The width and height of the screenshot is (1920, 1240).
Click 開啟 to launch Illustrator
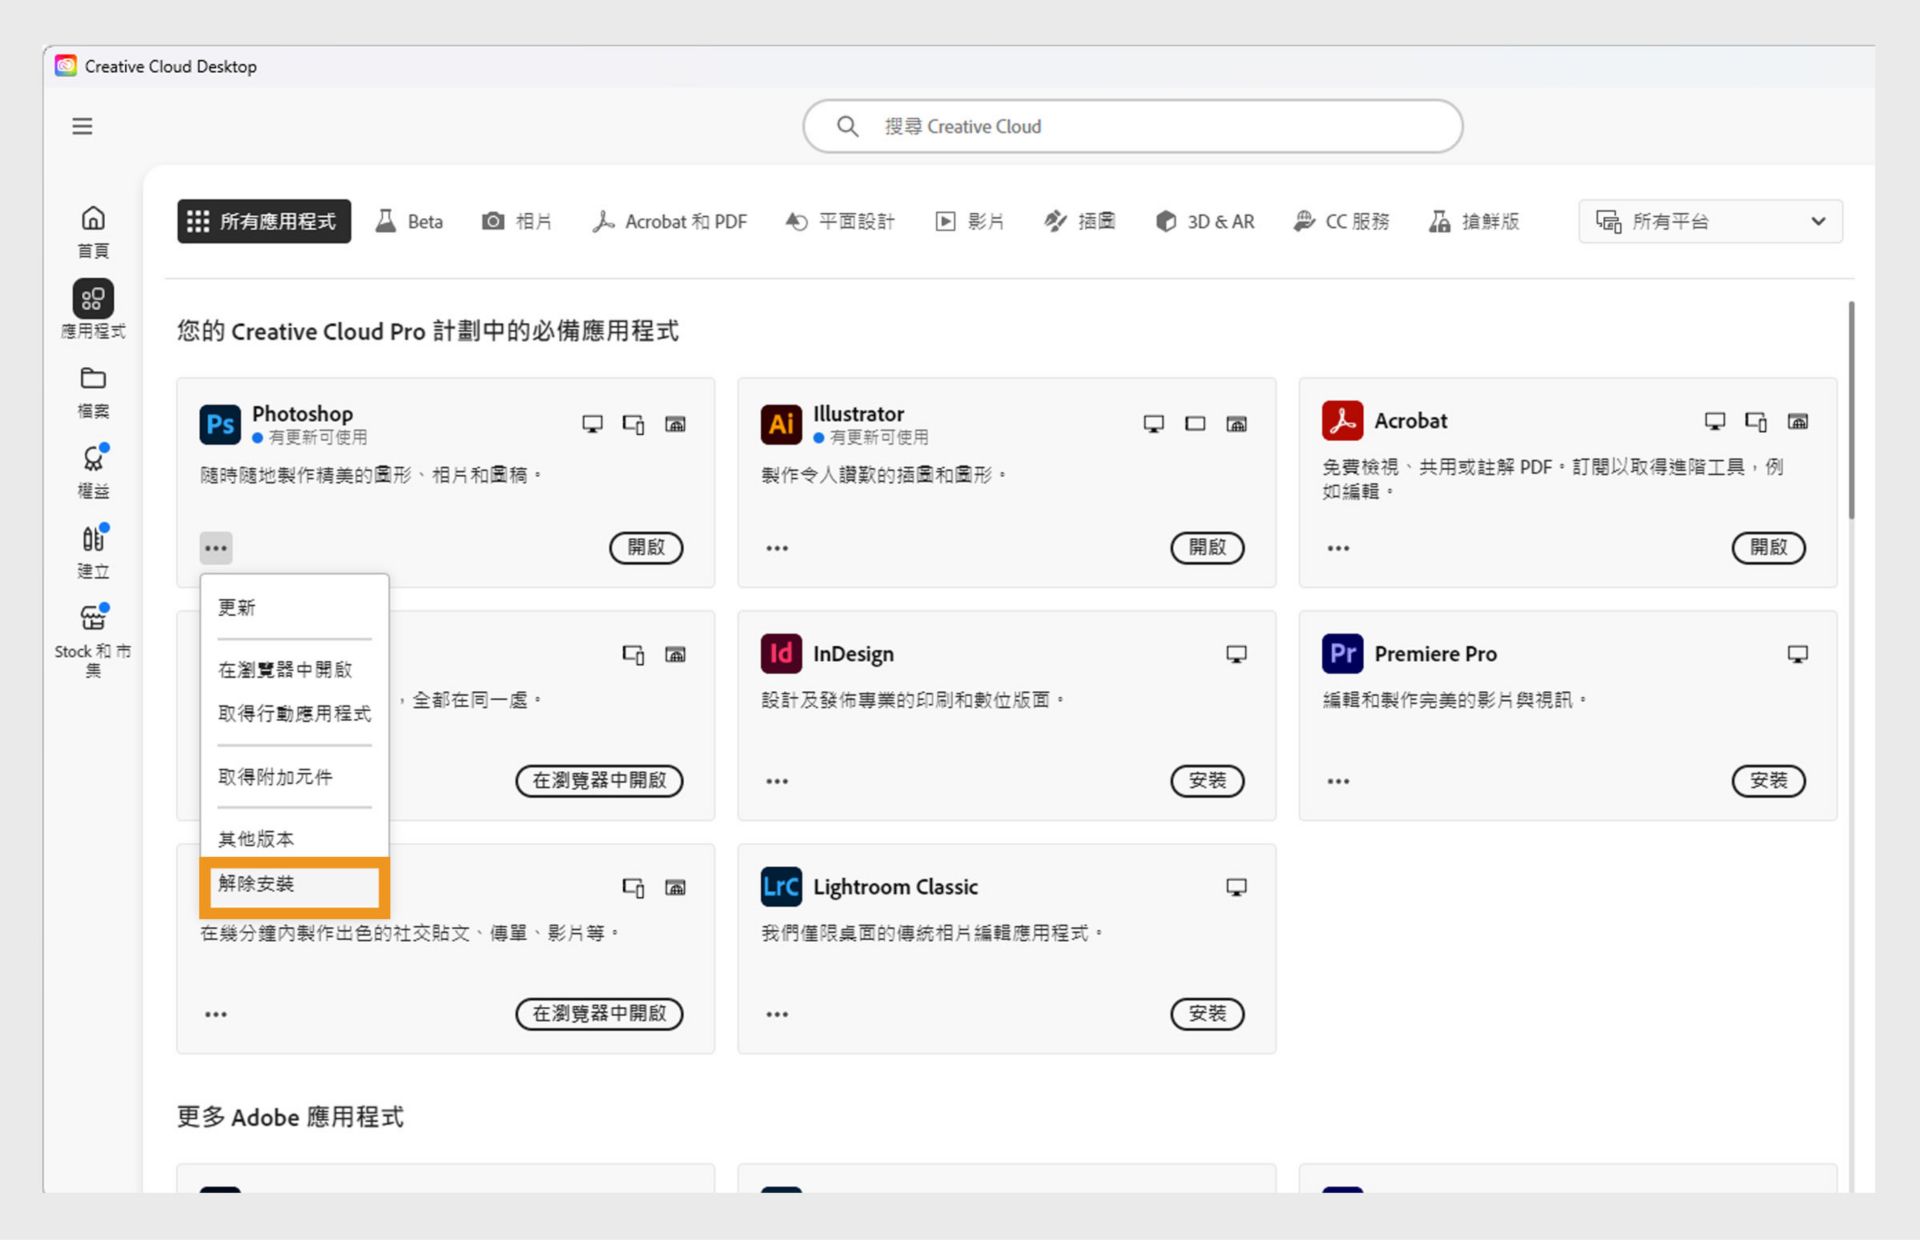pos(1207,548)
